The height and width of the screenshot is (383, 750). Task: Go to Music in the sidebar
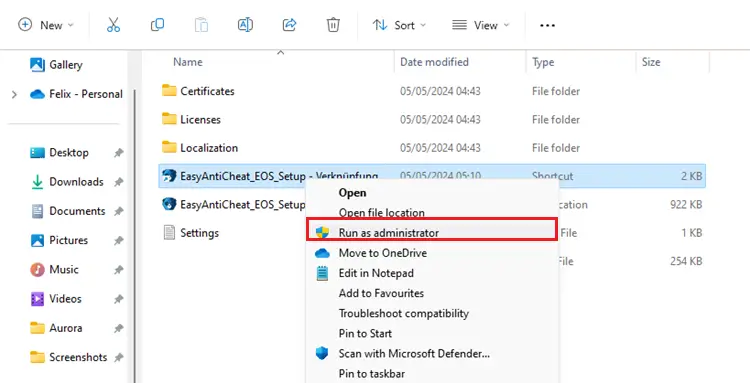54,269
